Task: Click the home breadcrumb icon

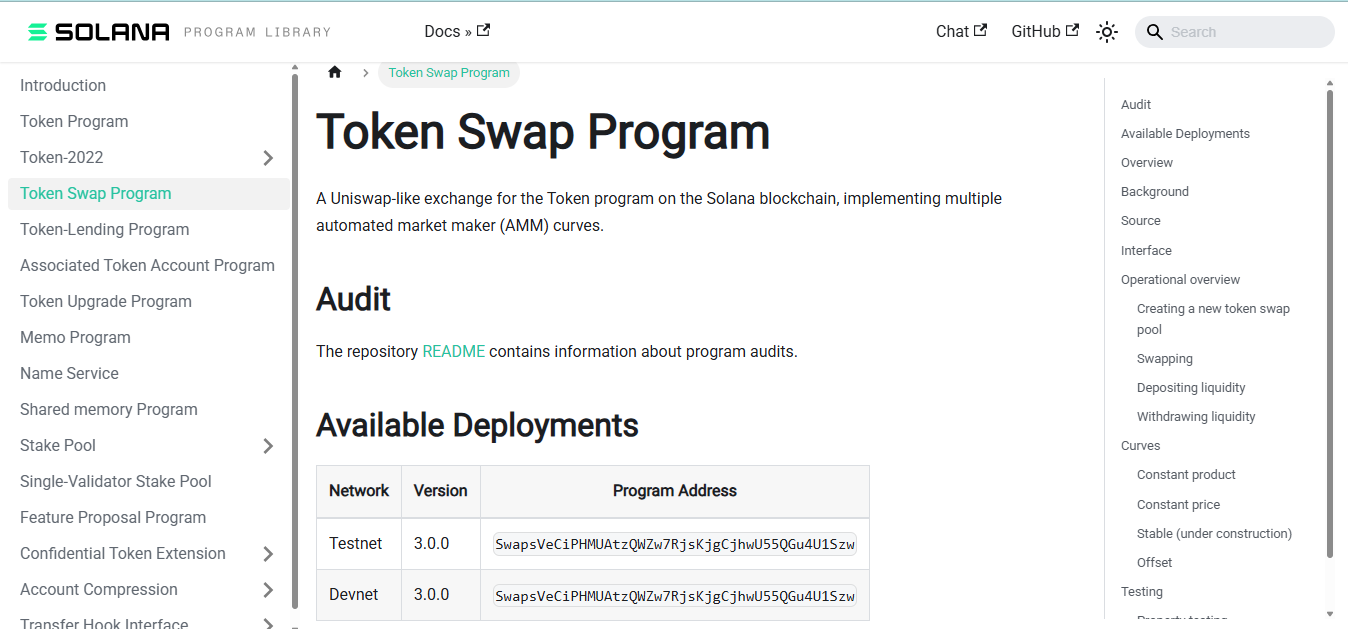Action: pos(335,72)
